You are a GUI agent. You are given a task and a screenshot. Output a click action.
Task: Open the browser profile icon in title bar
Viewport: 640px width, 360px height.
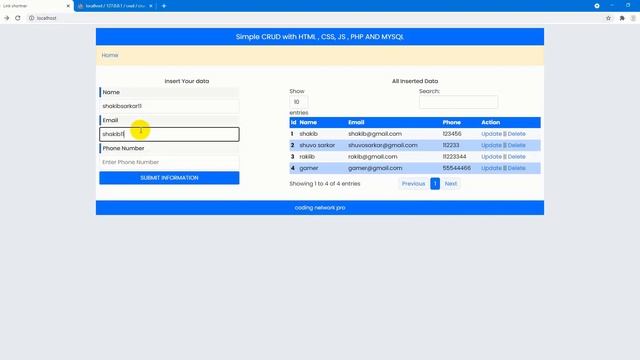point(597,6)
